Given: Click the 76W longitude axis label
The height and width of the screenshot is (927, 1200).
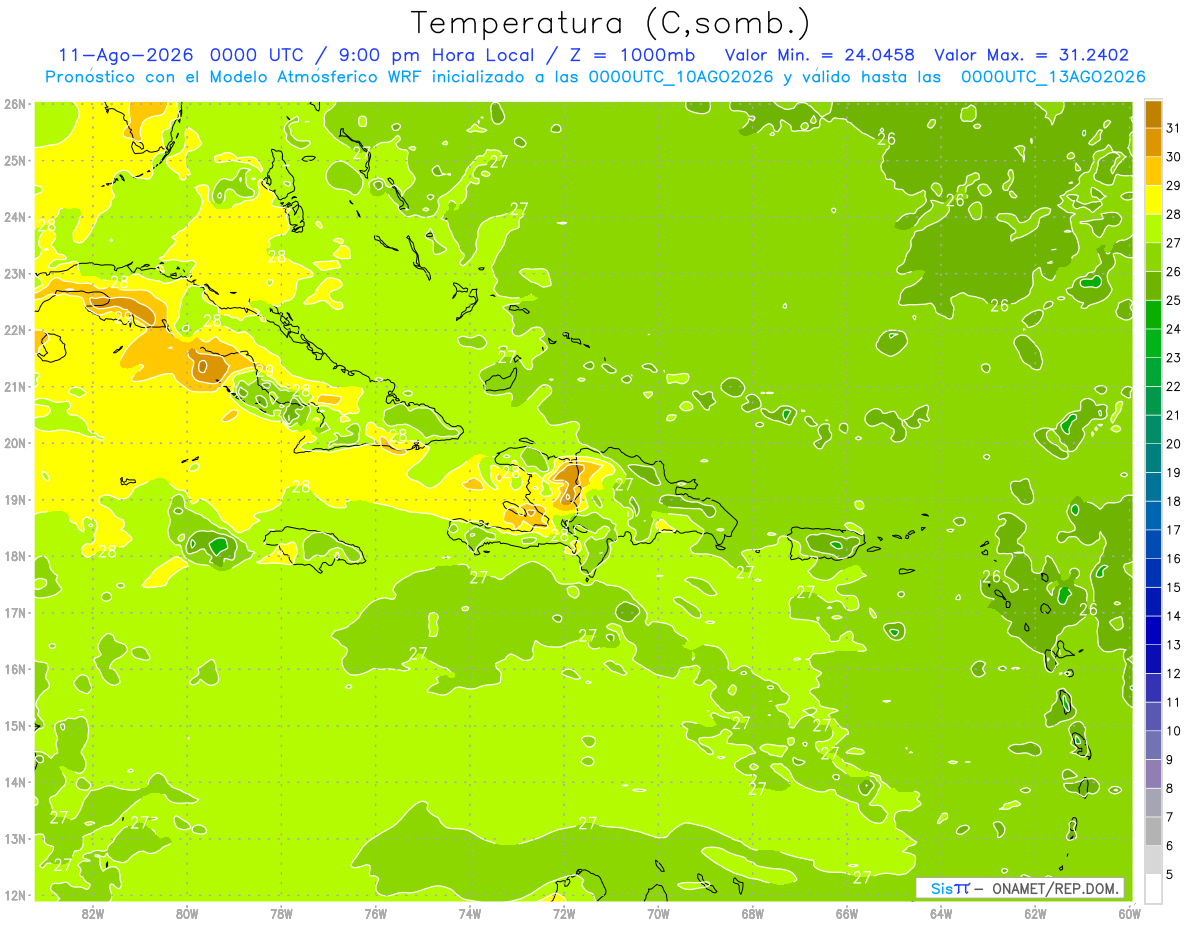Looking at the screenshot, I should pyautogui.click(x=375, y=914).
